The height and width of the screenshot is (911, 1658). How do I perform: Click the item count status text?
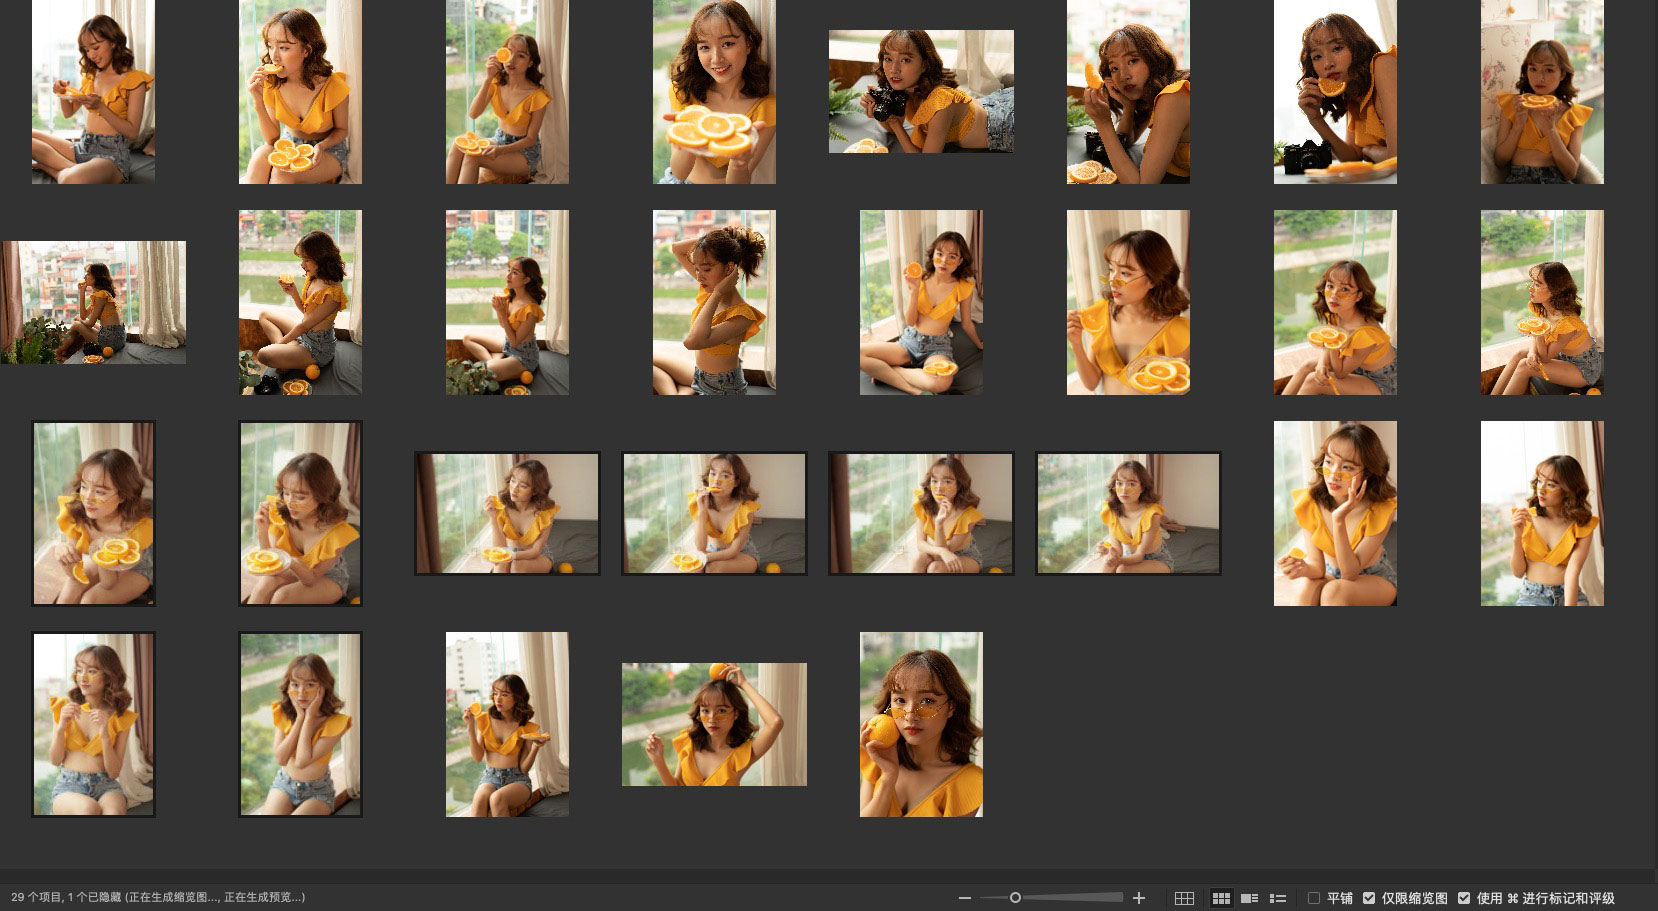coord(158,898)
